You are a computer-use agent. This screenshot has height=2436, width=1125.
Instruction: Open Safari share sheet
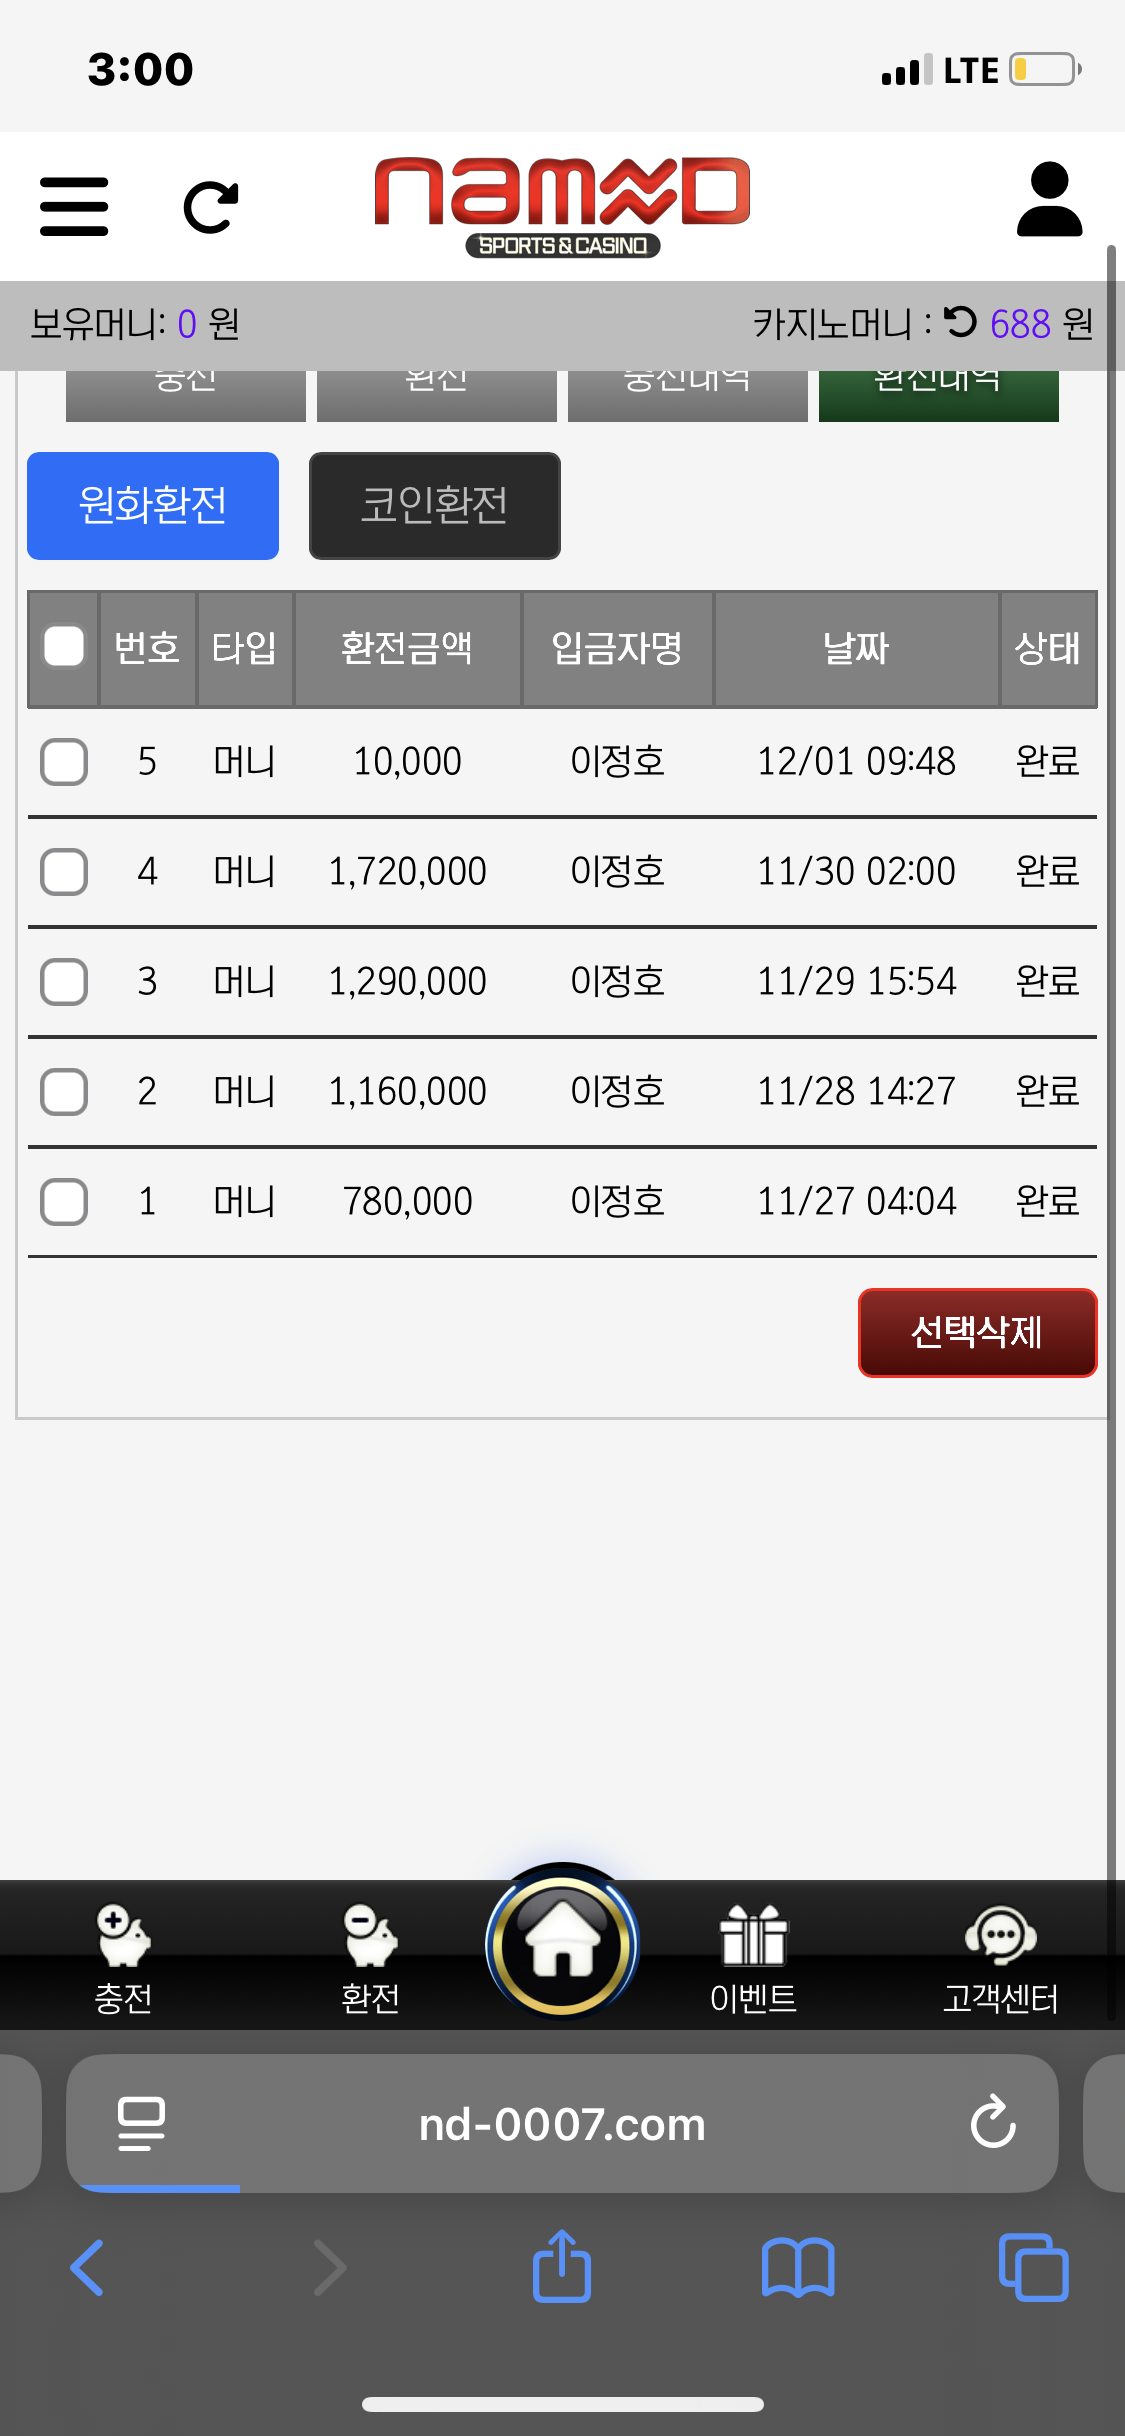pyautogui.click(x=562, y=2267)
